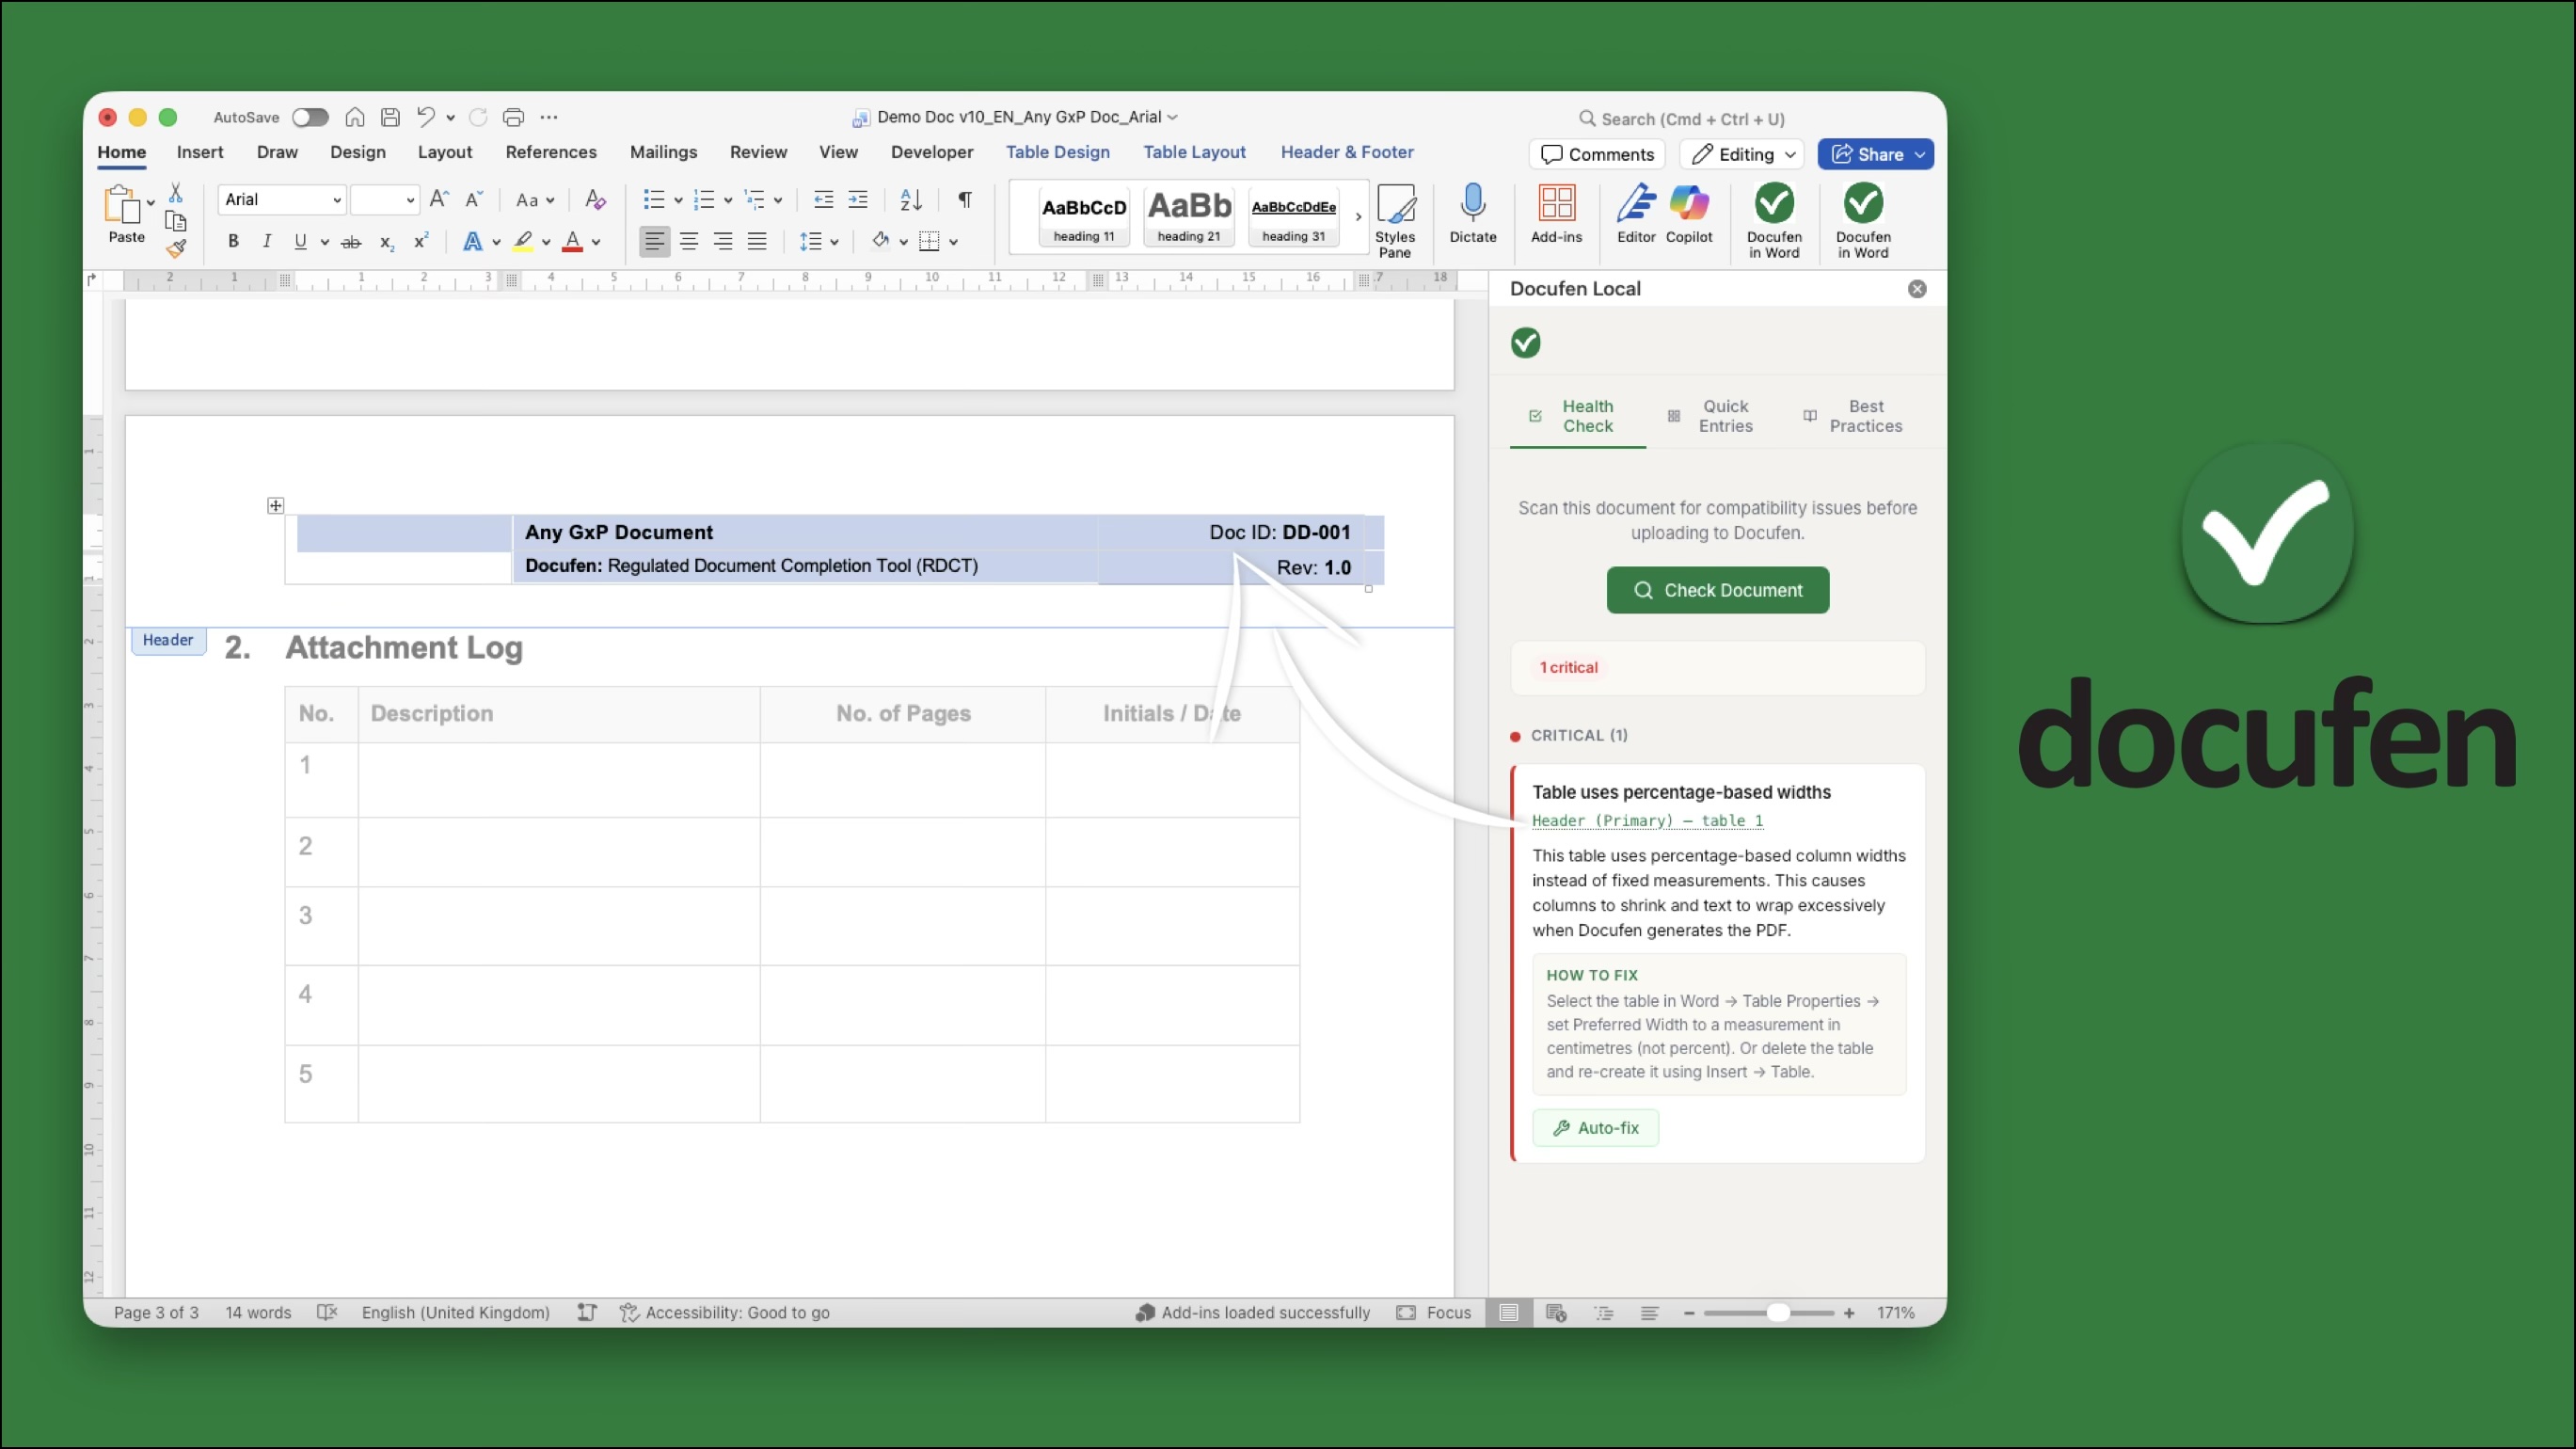Toggle italic formatting

click(266, 241)
